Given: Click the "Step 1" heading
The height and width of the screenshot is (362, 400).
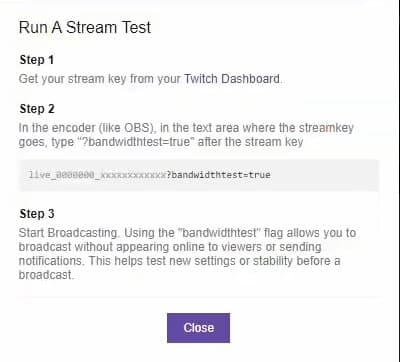Looking at the screenshot, I should (x=37, y=60).
